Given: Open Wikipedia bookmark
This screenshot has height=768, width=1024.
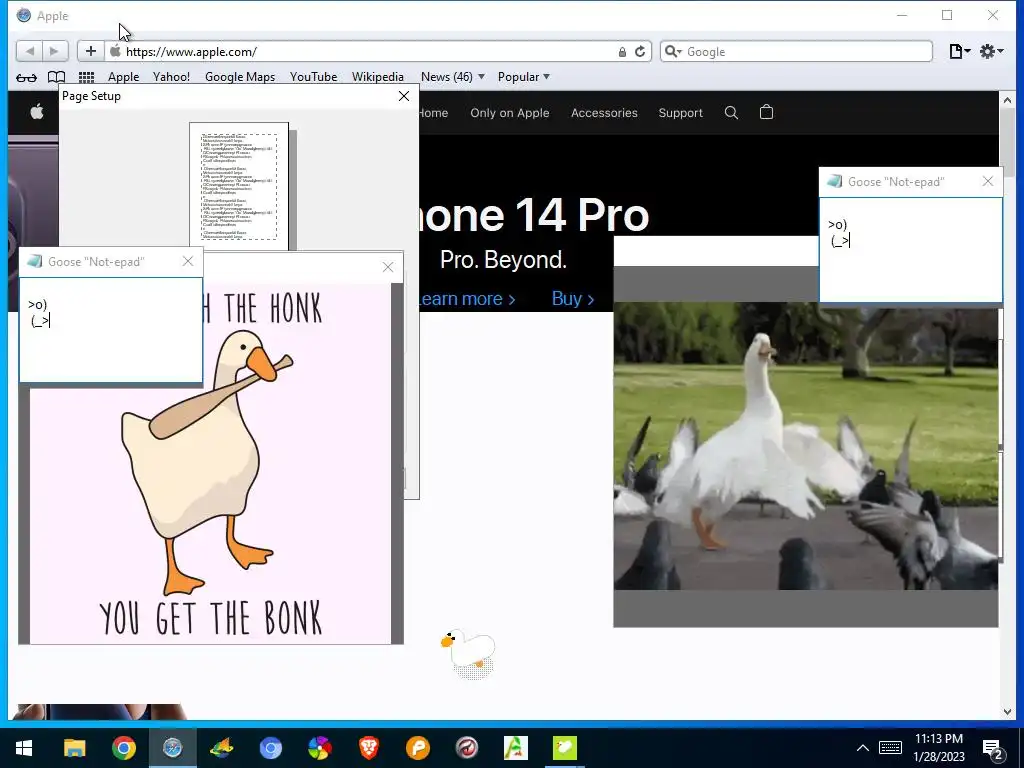Looking at the screenshot, I should 377,76.
